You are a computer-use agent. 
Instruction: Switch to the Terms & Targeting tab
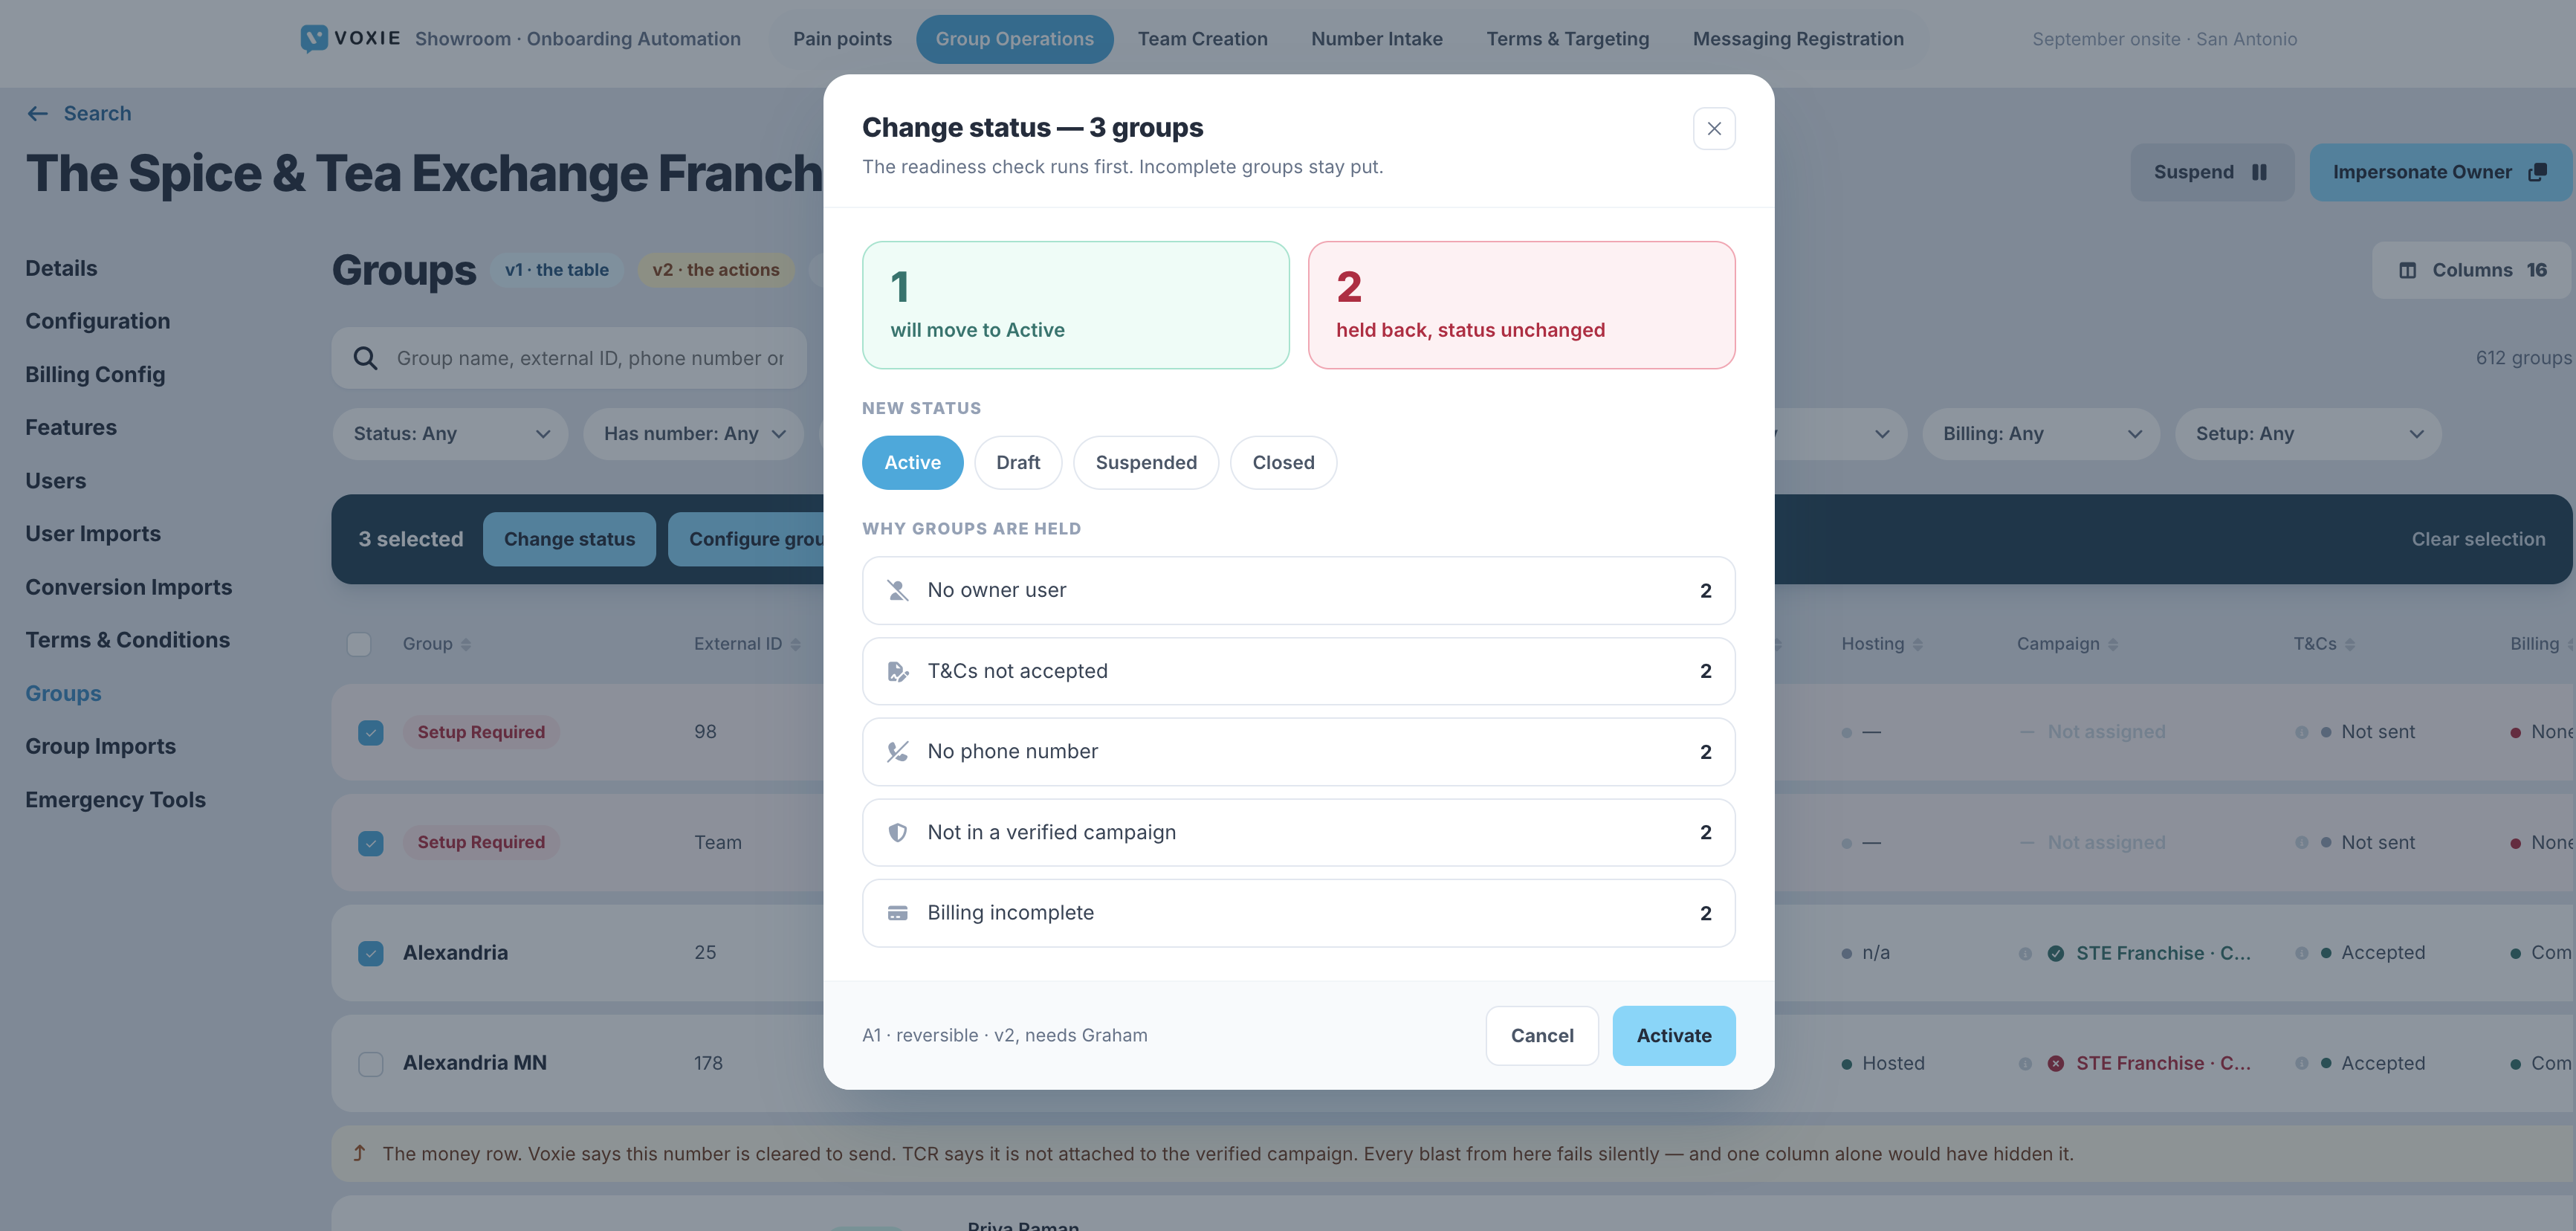[1567, 39]
